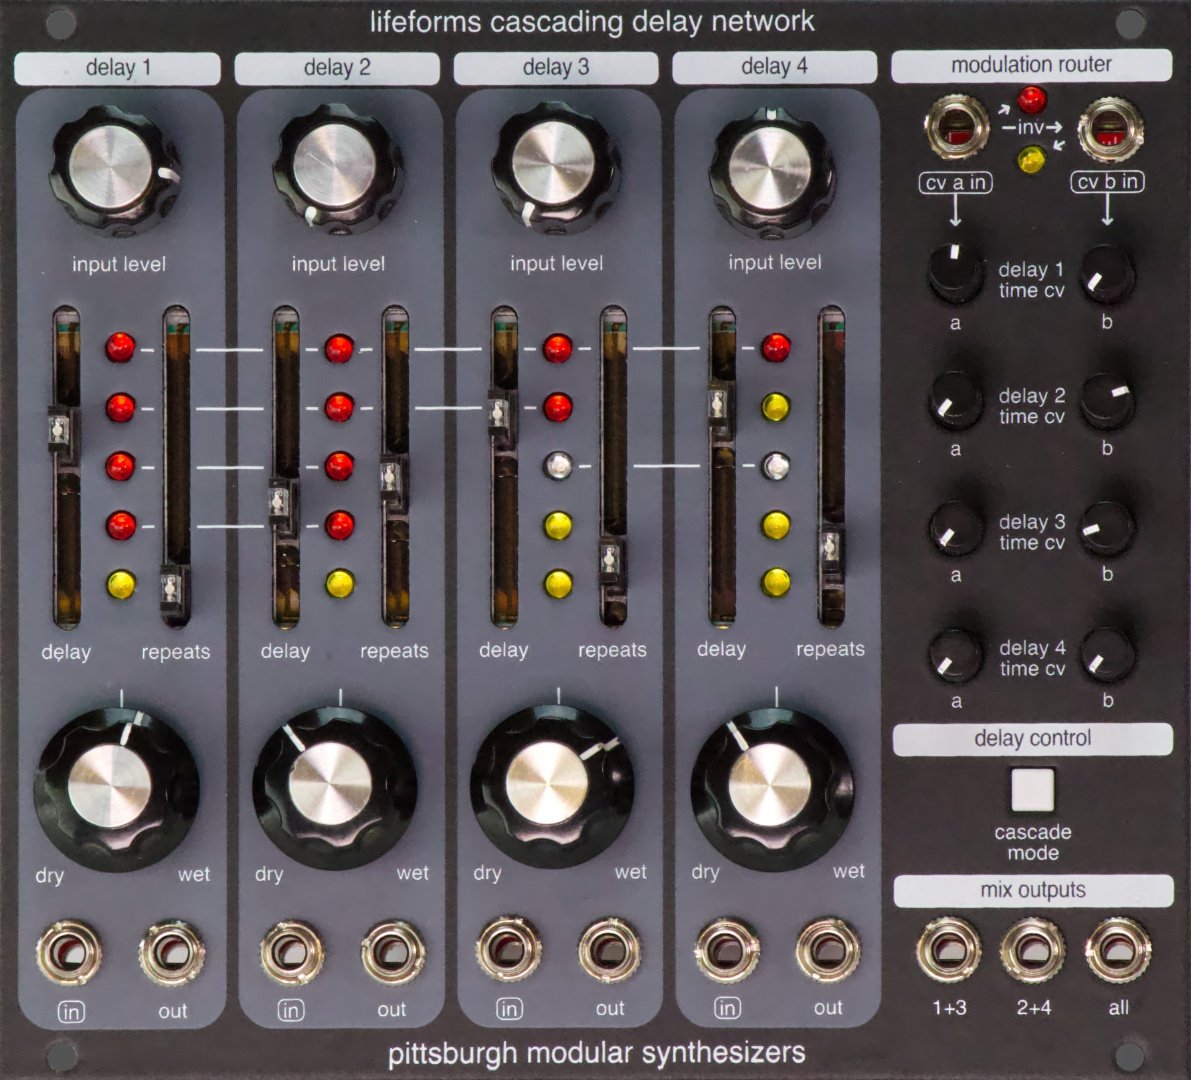Viewport: 1191px width, 1080px height.
Task: Click 'lifeforms cascading delay network' title text
Action: pos(592,21)
